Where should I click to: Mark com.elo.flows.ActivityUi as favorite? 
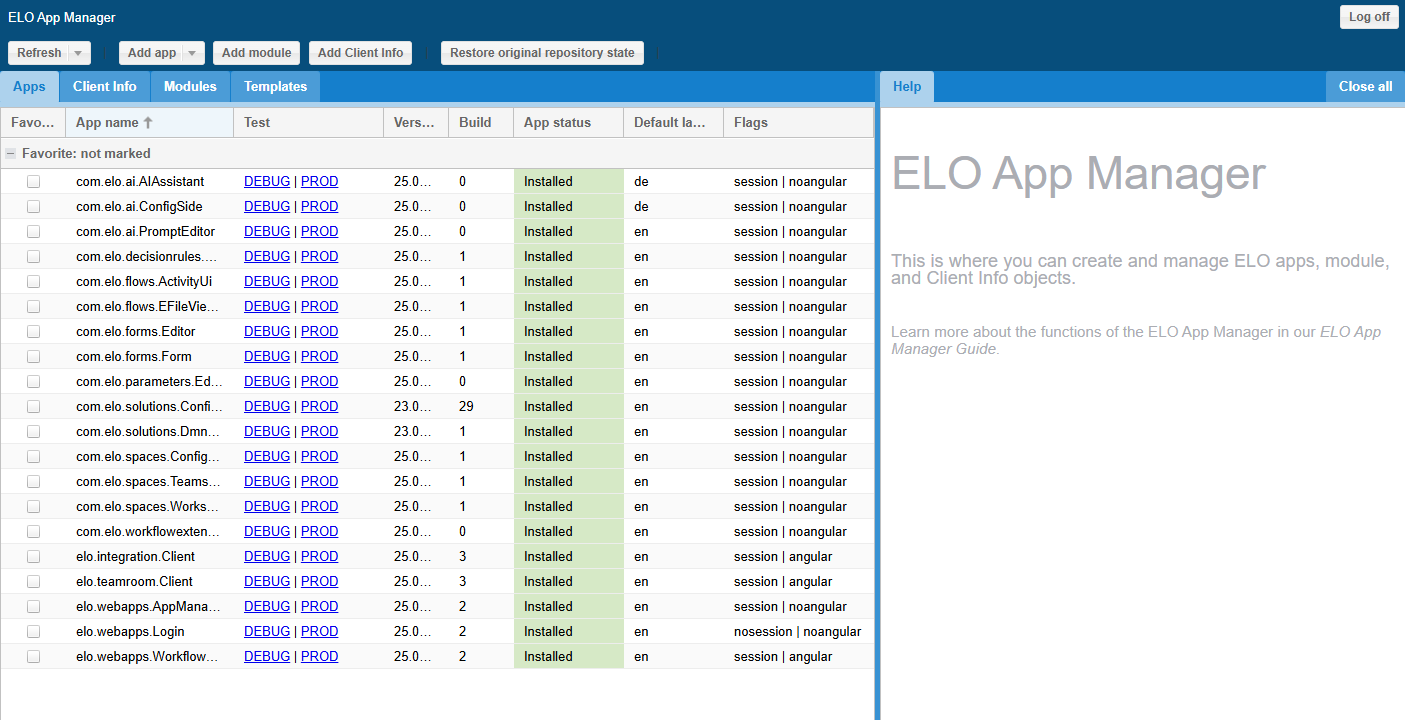(33, 282)
